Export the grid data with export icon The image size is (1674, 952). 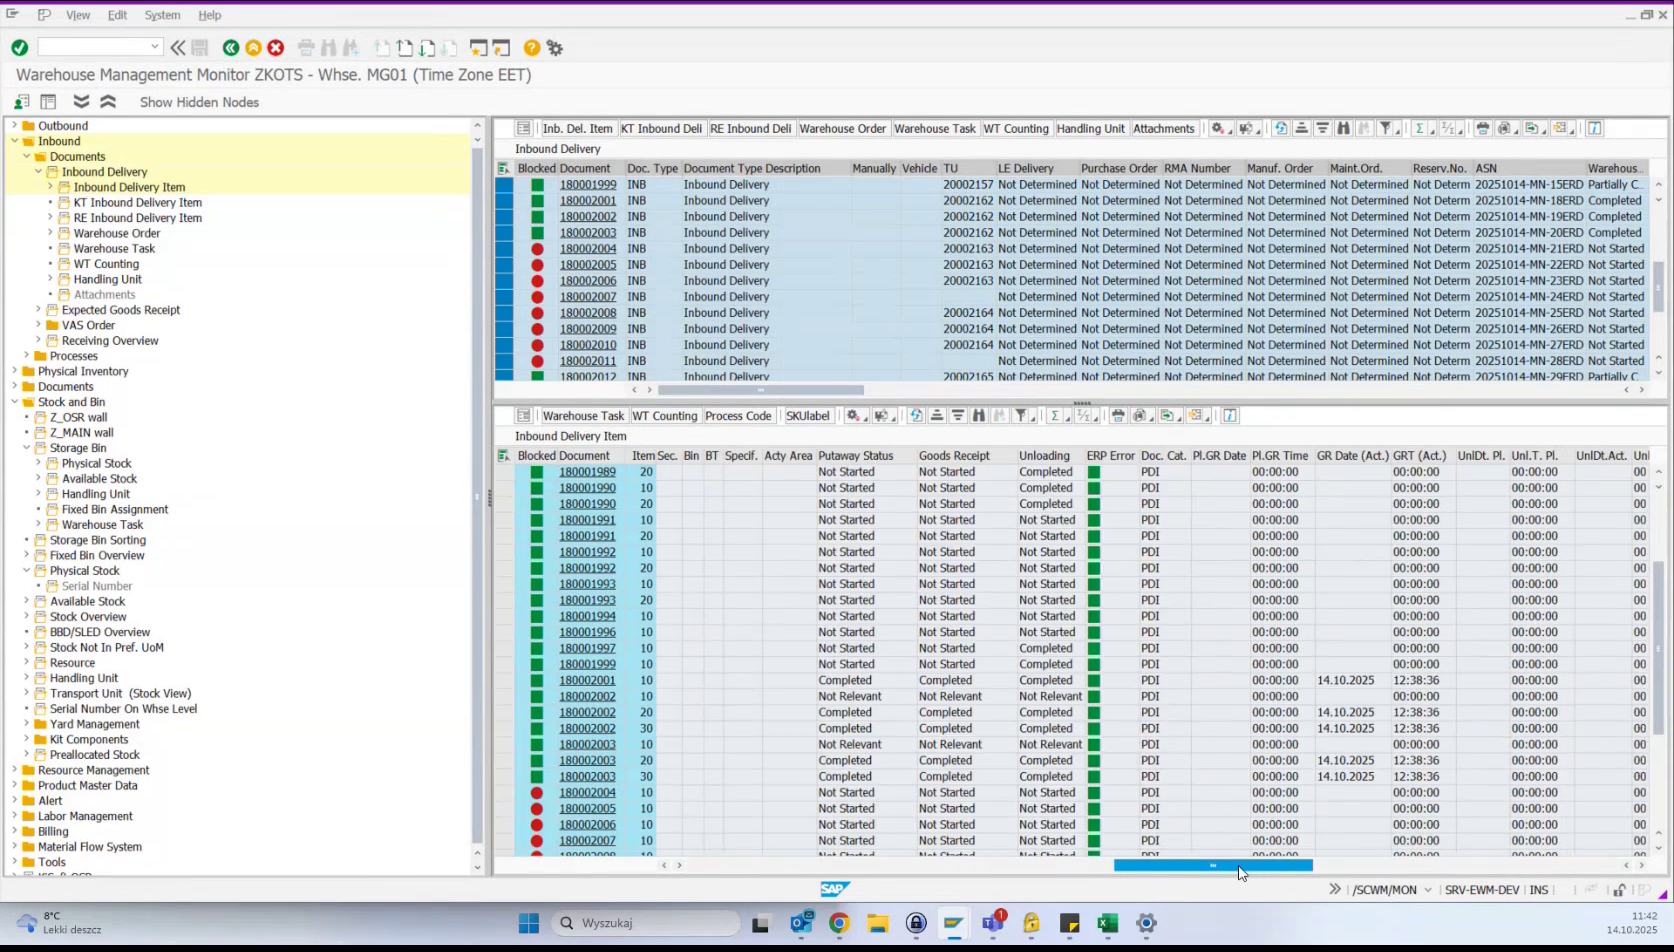[x=1532, y=128]
